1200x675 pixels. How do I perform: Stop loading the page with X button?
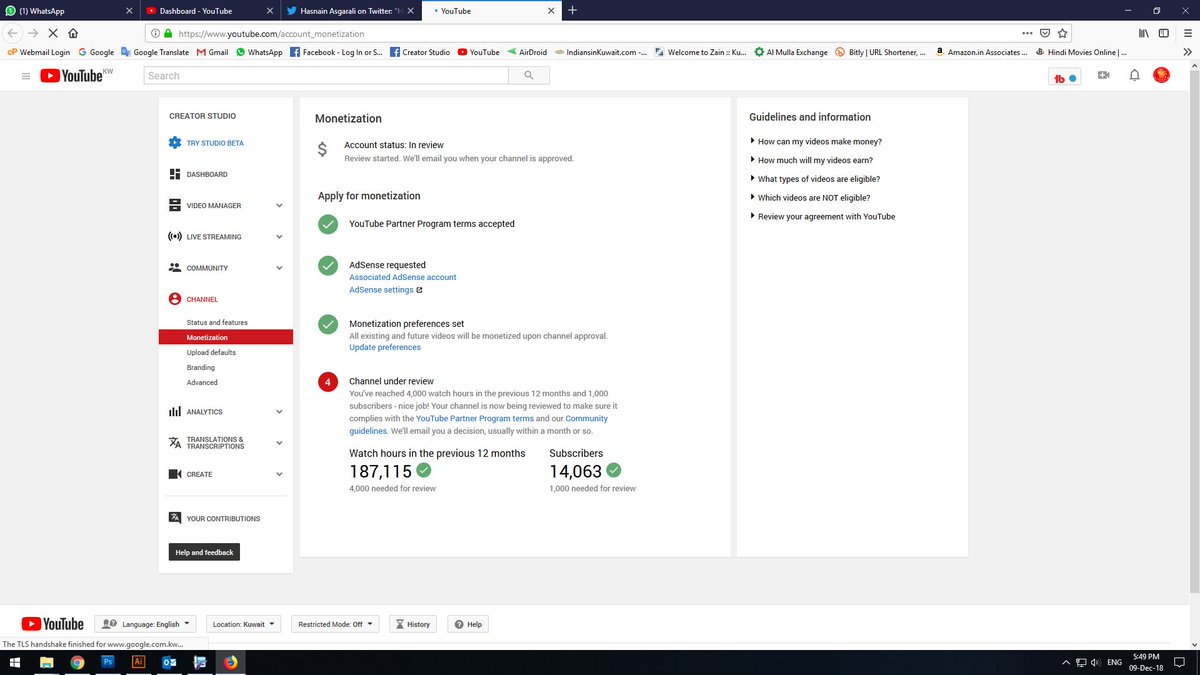(x=52, y=32)
